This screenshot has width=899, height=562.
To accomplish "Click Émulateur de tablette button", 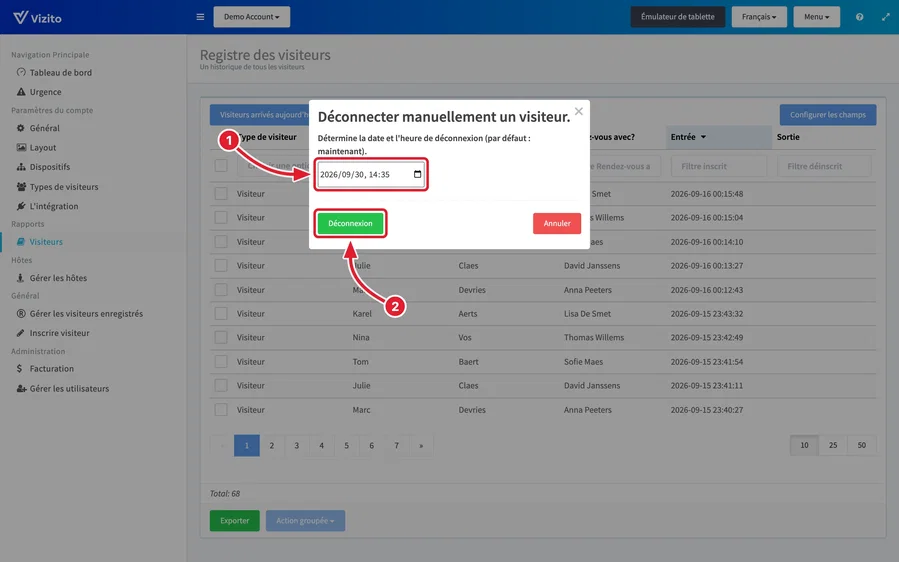I will [x=678, y=17].
